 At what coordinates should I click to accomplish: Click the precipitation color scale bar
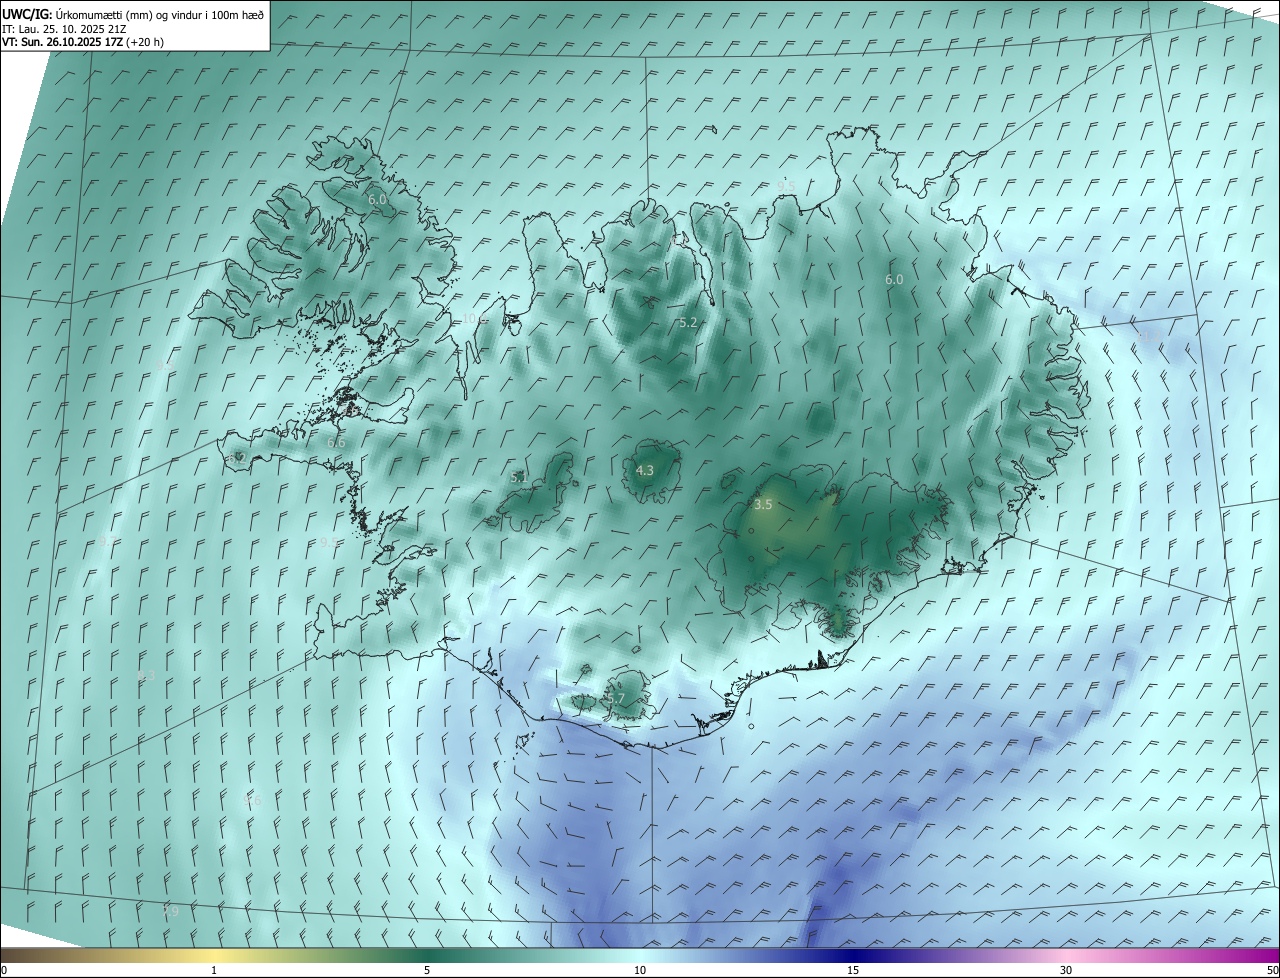(640, 955)
